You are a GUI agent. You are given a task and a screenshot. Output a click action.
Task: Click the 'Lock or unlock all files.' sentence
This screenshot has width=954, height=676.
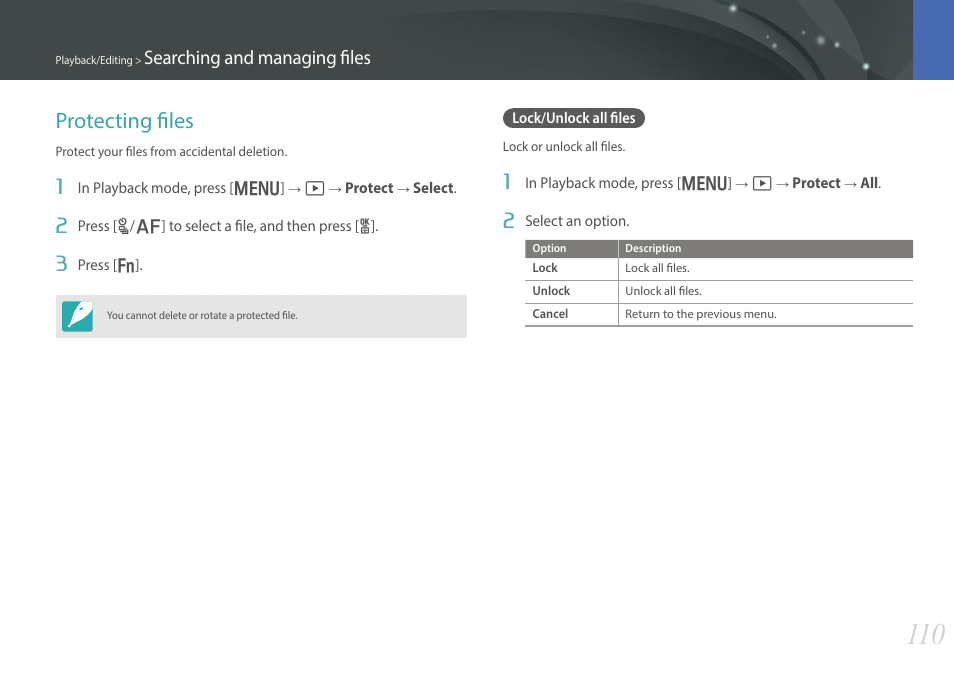tap(563, 147)
